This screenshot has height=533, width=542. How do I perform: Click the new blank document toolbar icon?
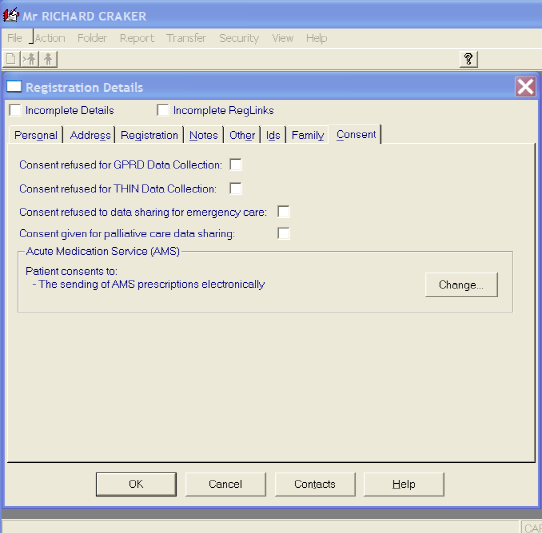(11, 59)
